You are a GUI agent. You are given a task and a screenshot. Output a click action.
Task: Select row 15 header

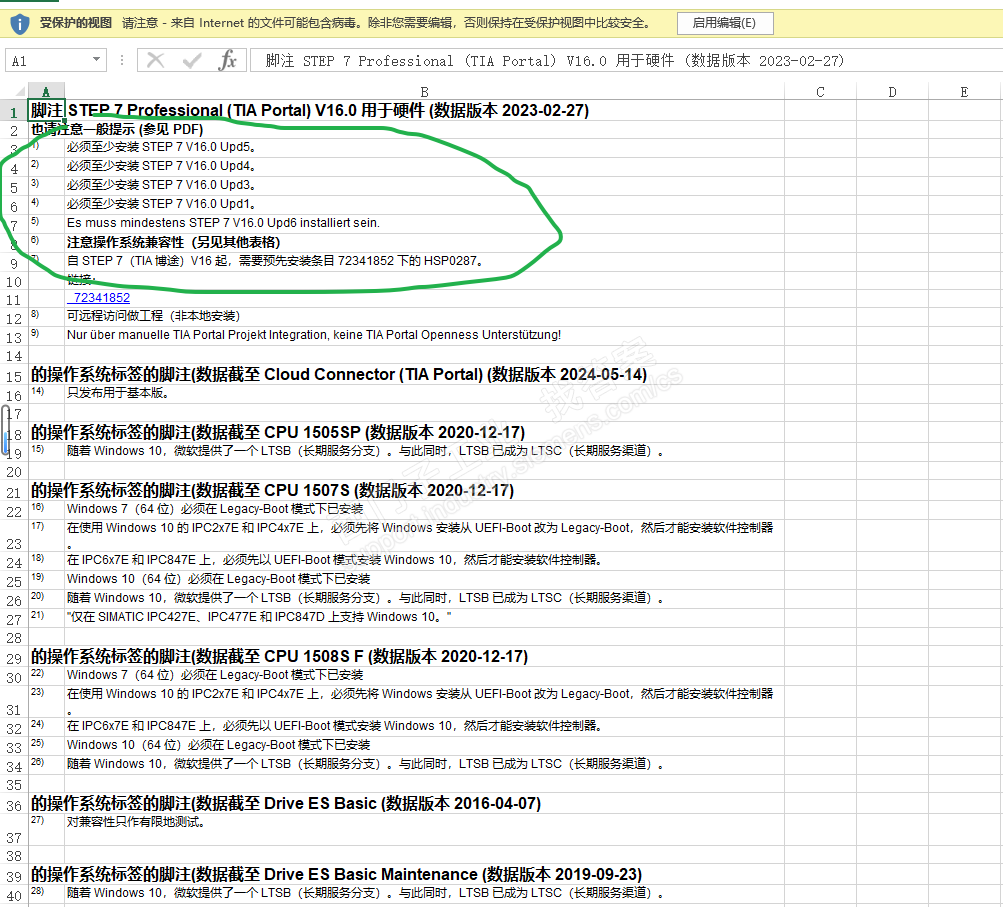(13, 375)
